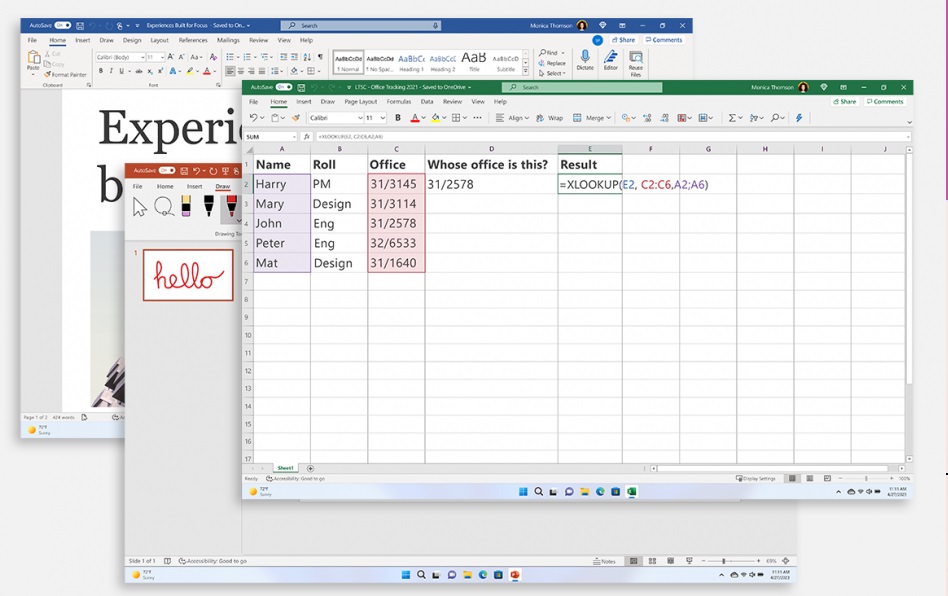948x596 pixels.
Task: Open Insert tab in PowerPoint
Action: (194, 186)
